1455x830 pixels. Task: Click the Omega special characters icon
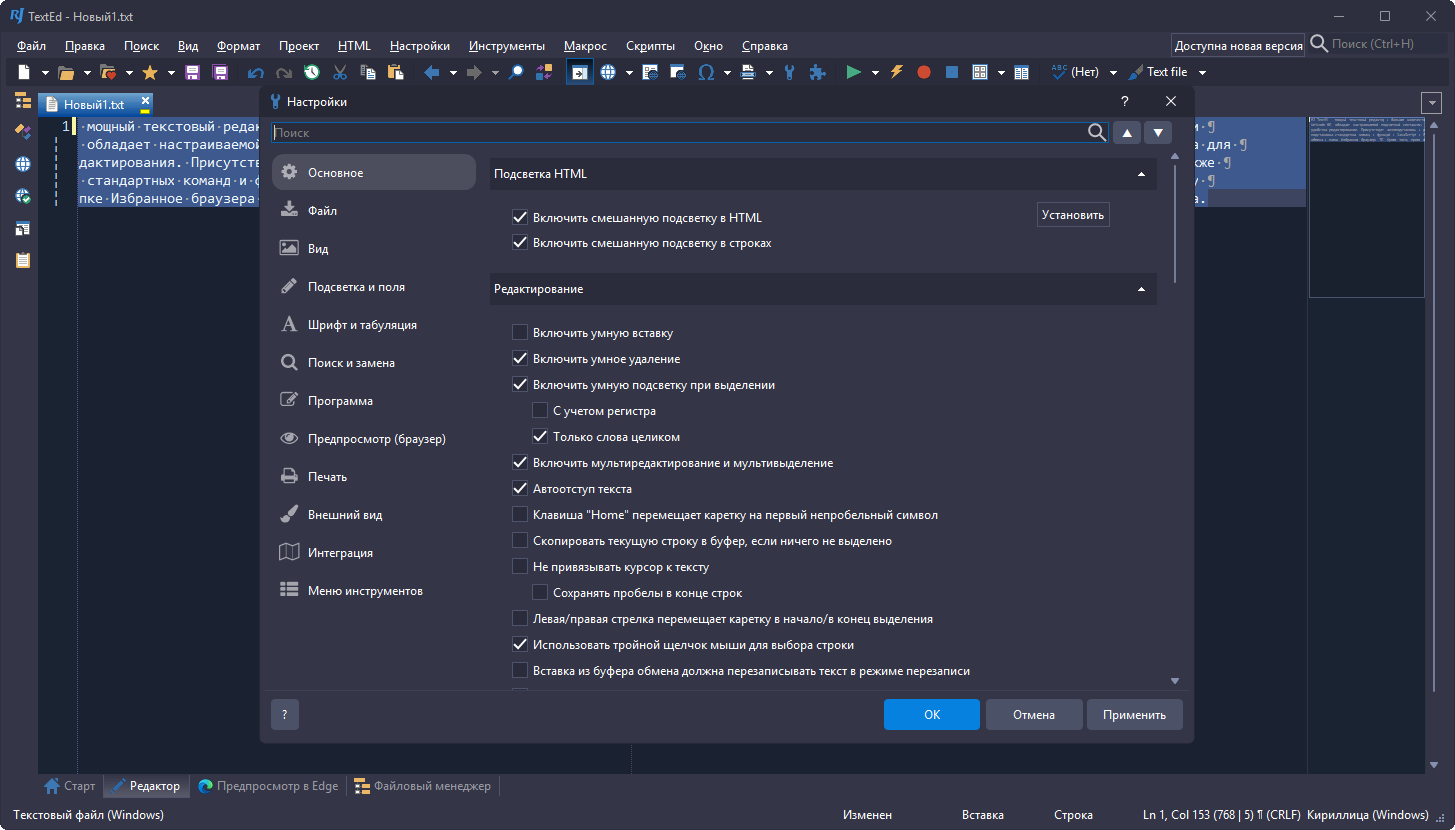tap(706, 72)
